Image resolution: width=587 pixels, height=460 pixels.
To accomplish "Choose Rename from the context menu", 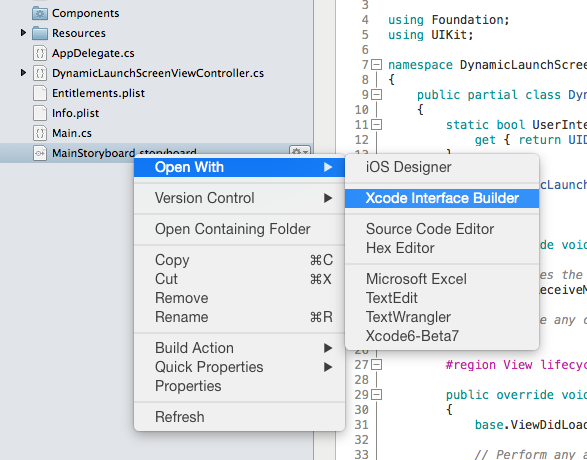I will point(239,317).
